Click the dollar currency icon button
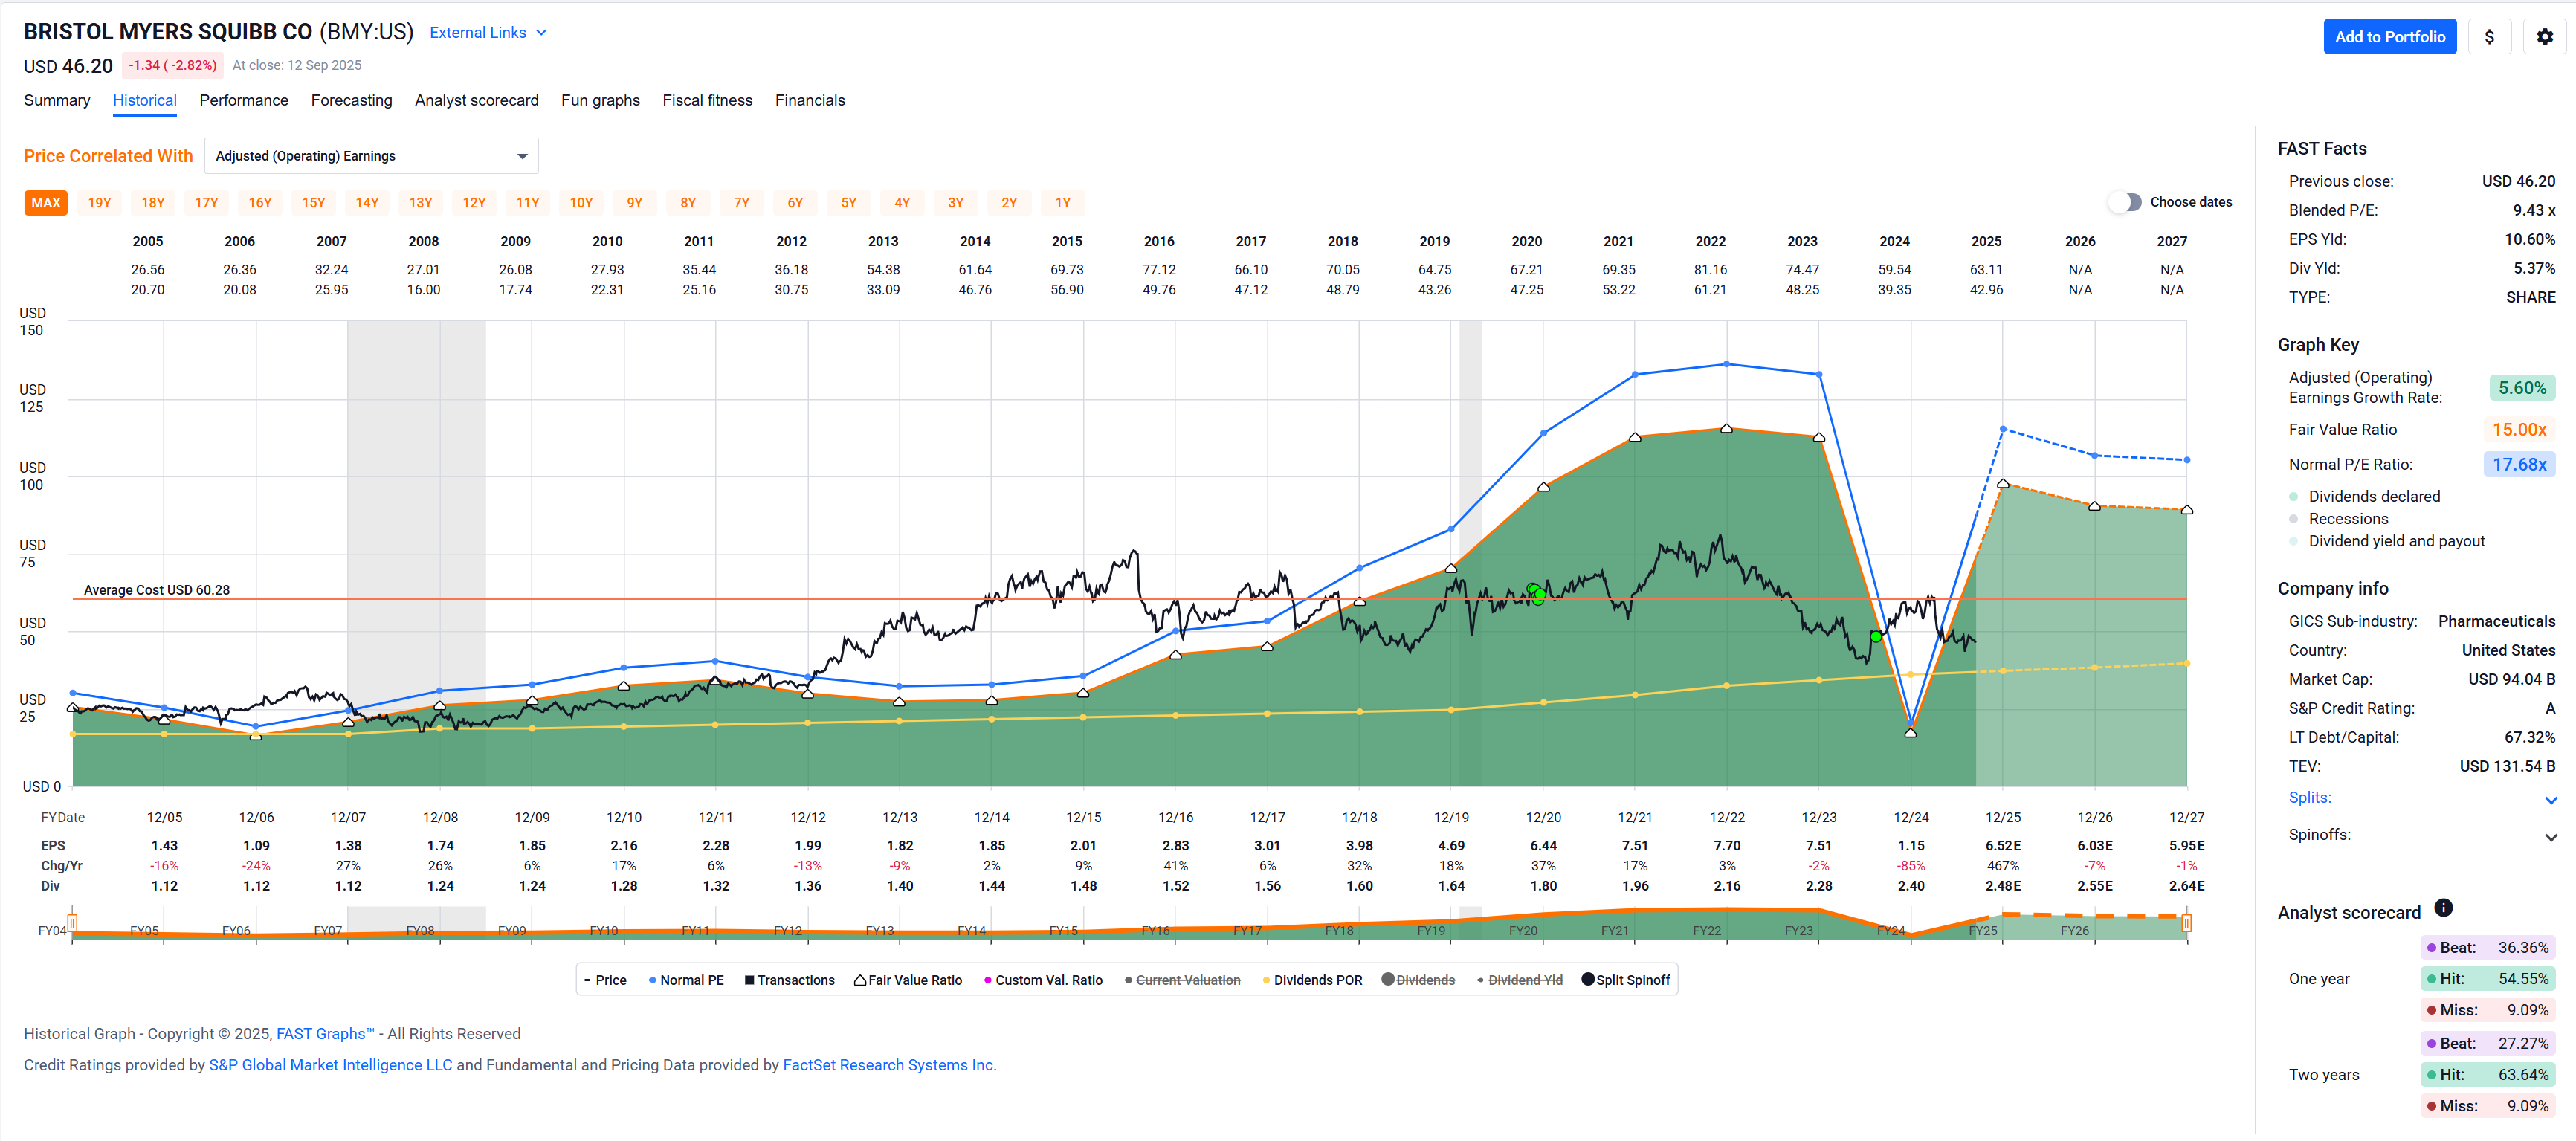This screenshot has height=1141, width=2576. click(x=2489, y=37)
